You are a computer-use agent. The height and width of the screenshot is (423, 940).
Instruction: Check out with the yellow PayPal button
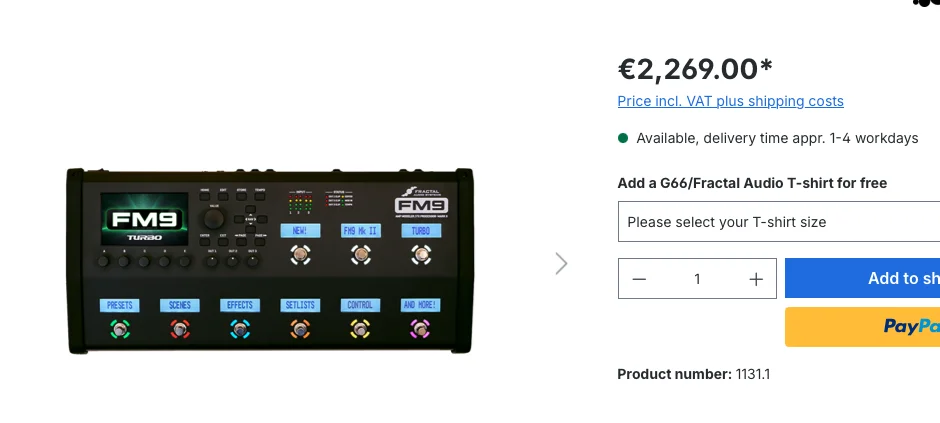pos(862,327)
